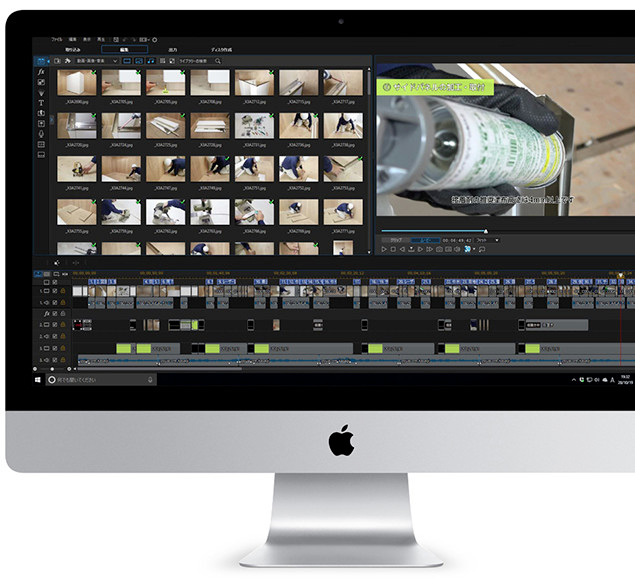The image size is (635, 580).
Task: Click the Play button in preview controls
Action: (x=384, y=249)
